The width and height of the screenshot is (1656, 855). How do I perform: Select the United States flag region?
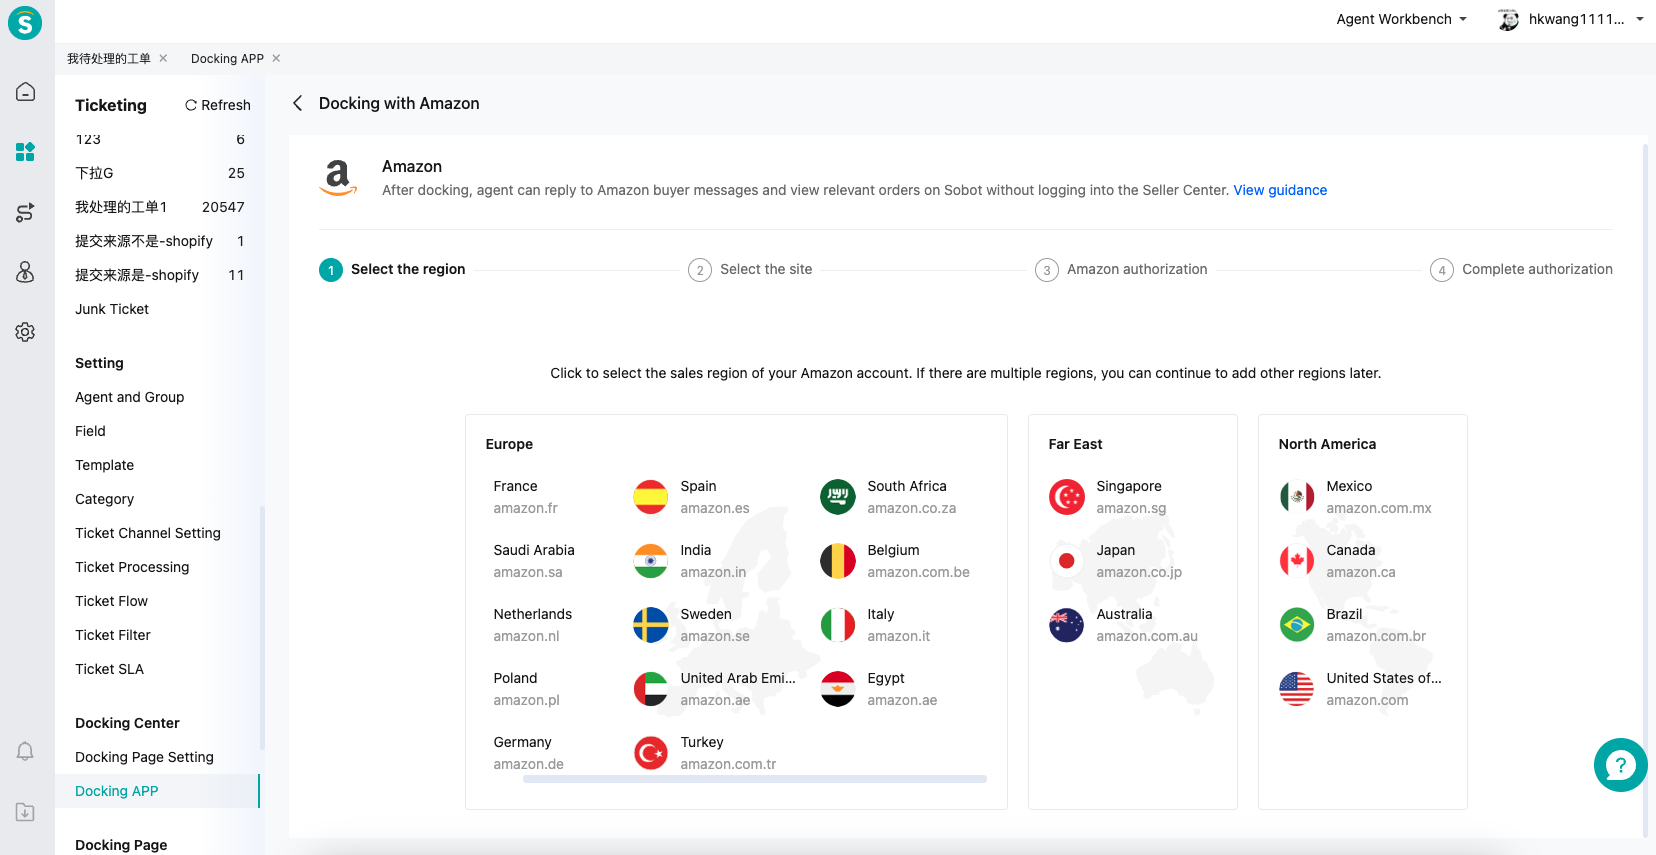(1297, 689)
